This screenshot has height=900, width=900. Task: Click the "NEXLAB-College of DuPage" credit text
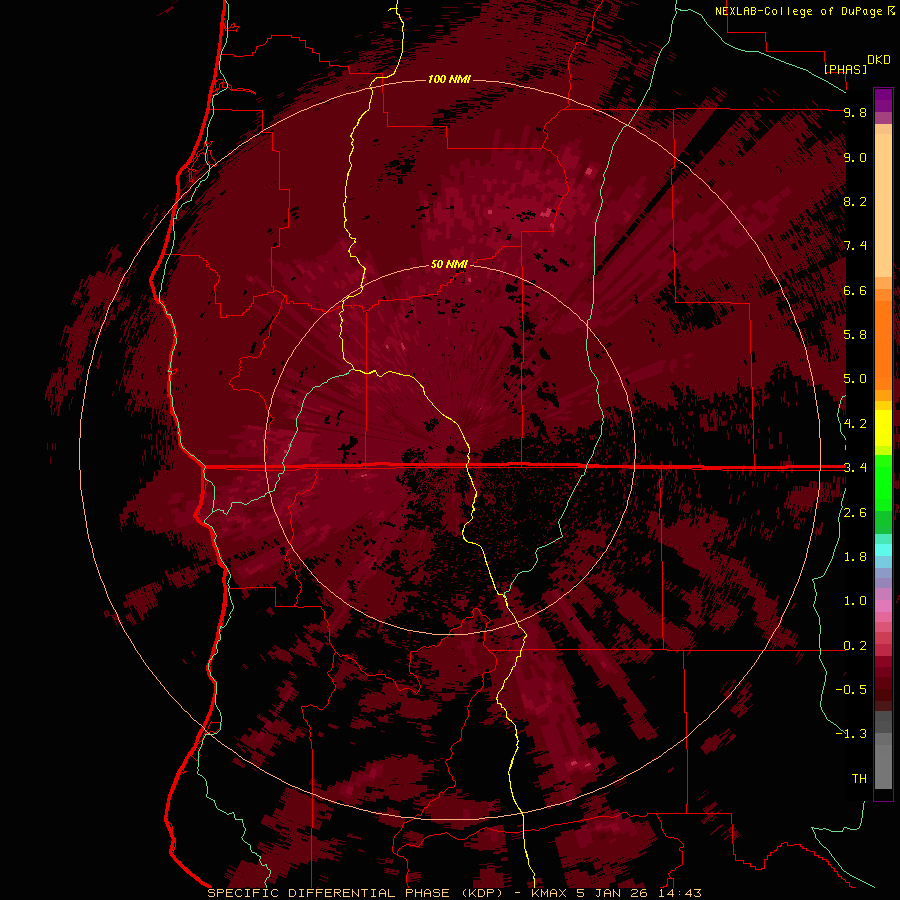(798, 11)
